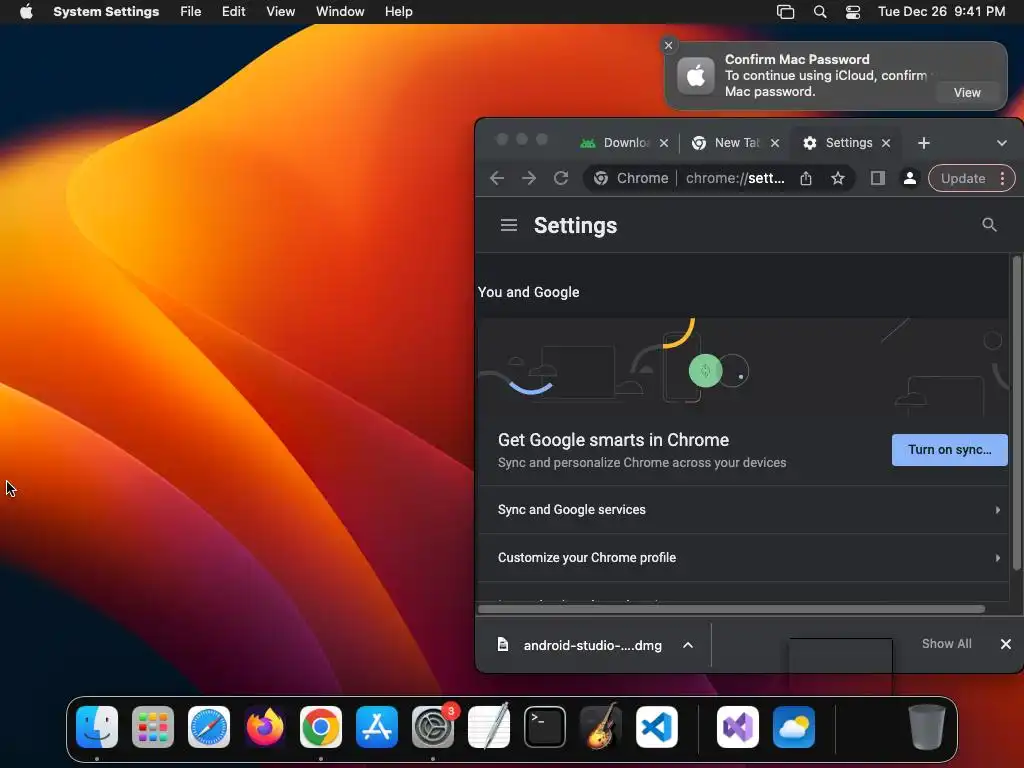1024x768 pixels.
Task: Open the tab search dropdown arrow
Action: tap(1001, 143)
